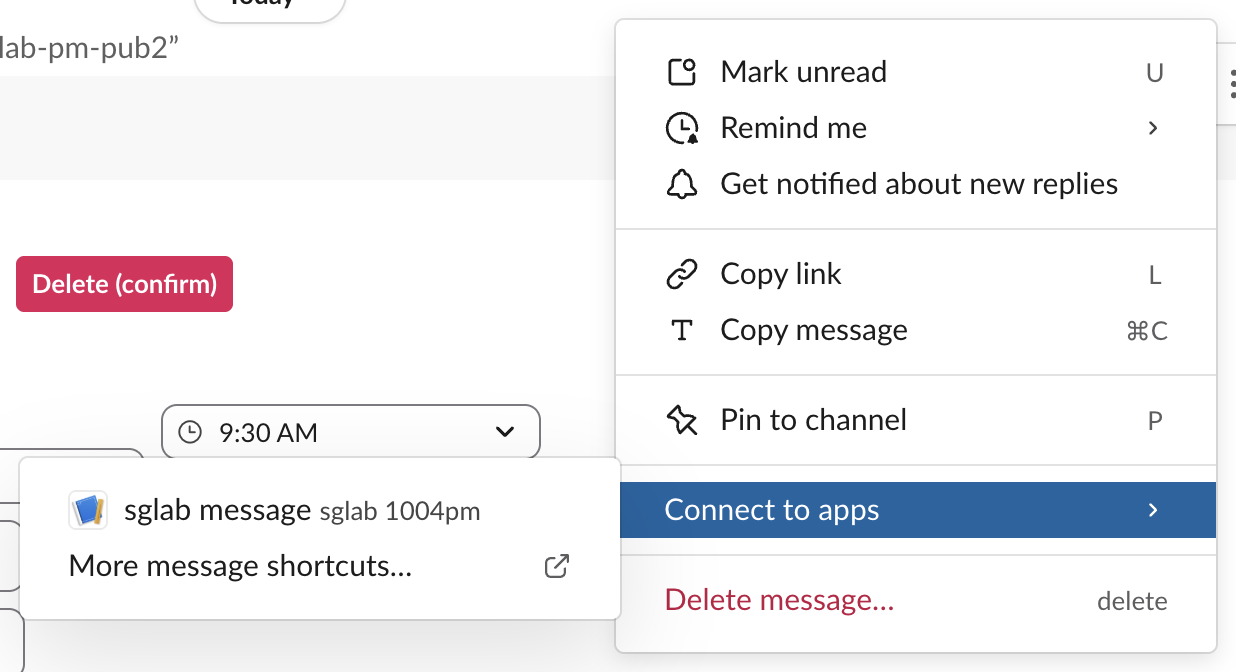This screenshot has width=1236, height=672.
Task: Click the Copy link chain icon
Action: coord(681,274)
